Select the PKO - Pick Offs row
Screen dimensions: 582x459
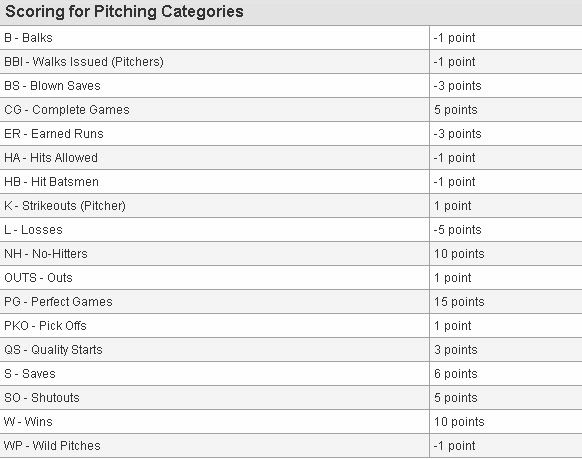pos(291,326)
